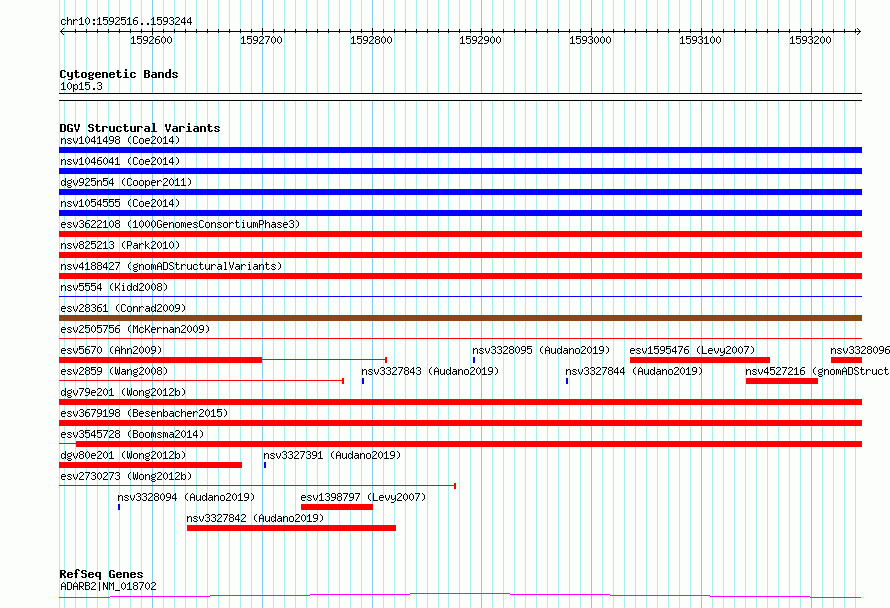Viewport: 890px width, 608px height.
Task: Click the esv1595476 (Levy2007) label
Action: click(692, 350)
